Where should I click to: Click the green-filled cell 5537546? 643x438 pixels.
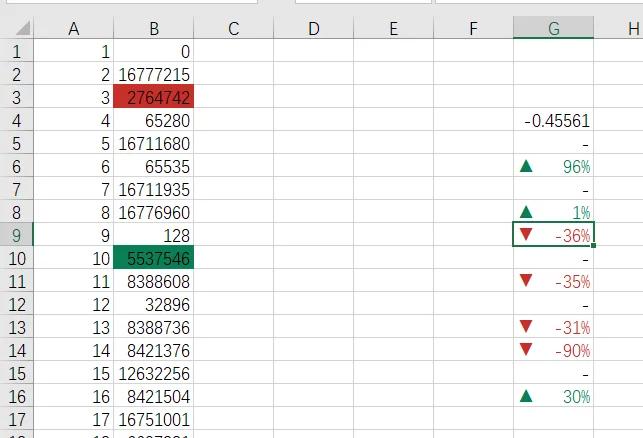click(153, 258)
